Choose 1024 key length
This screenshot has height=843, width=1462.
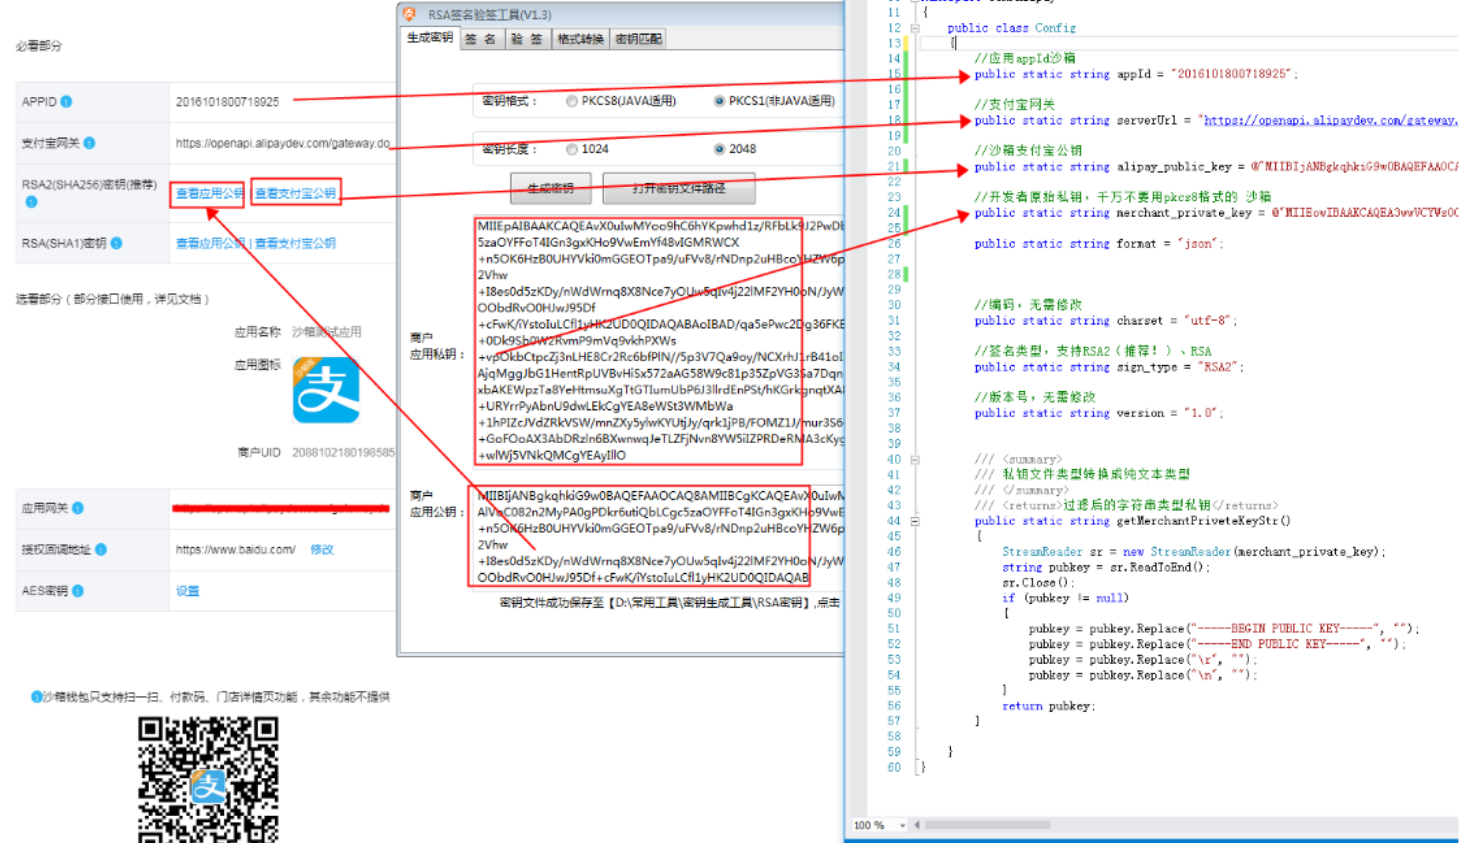tap(571, 149)
